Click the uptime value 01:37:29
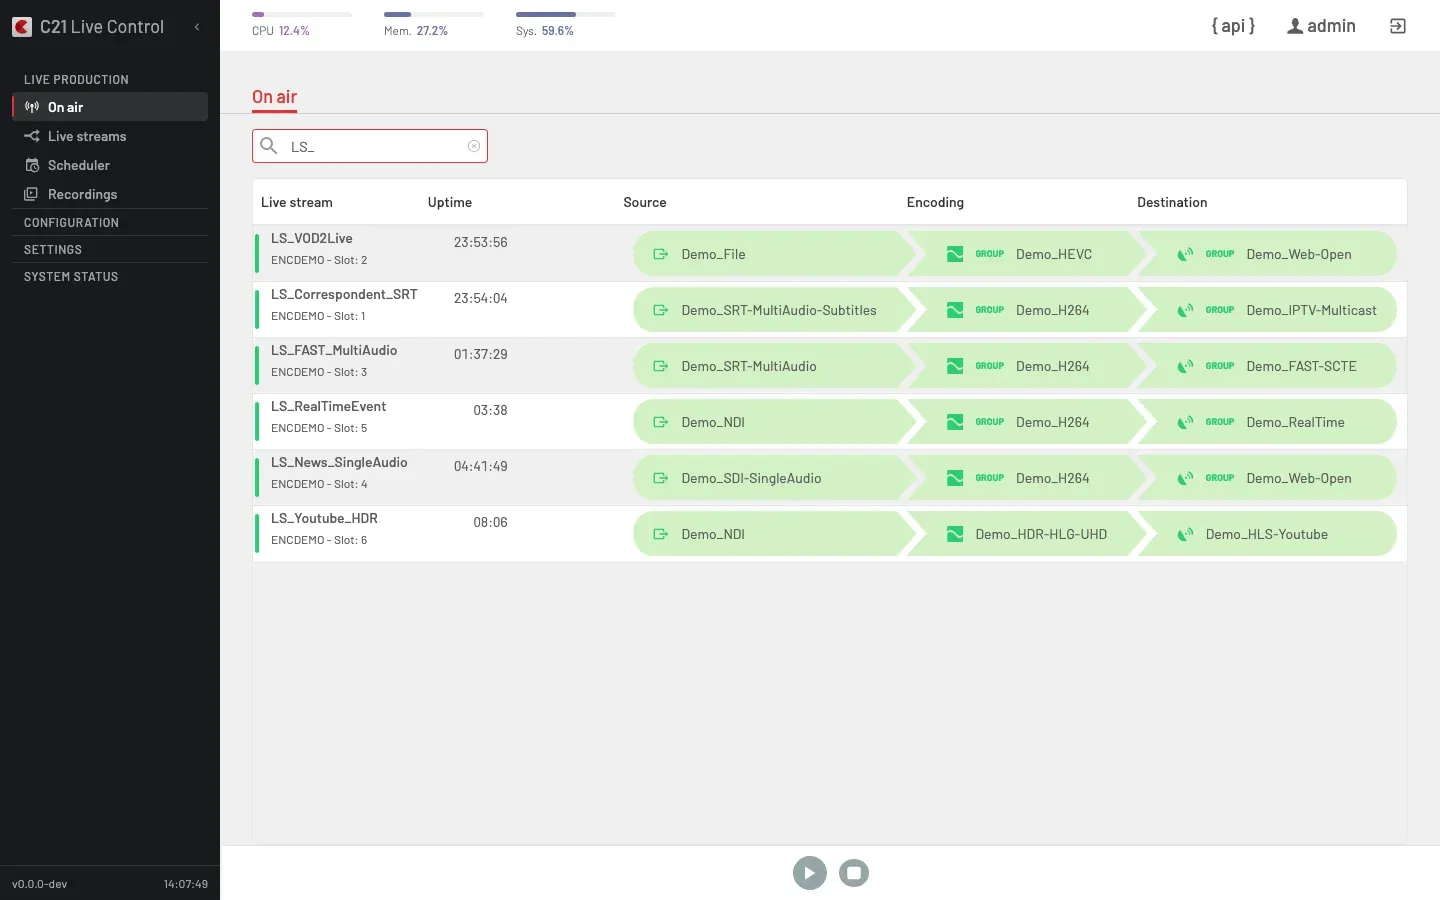The width and height of the screenshot is (1440, 900). (481, 354)
